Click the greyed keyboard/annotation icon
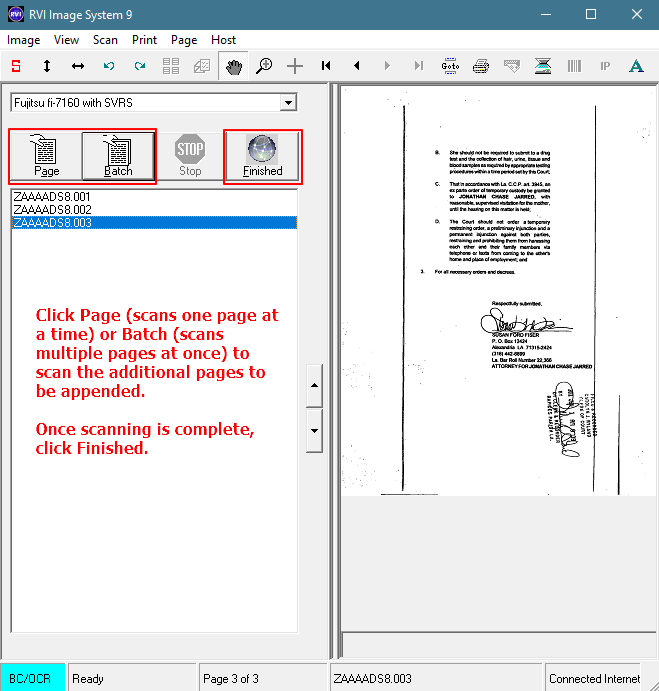659x691 pixels. pos(512,66)
